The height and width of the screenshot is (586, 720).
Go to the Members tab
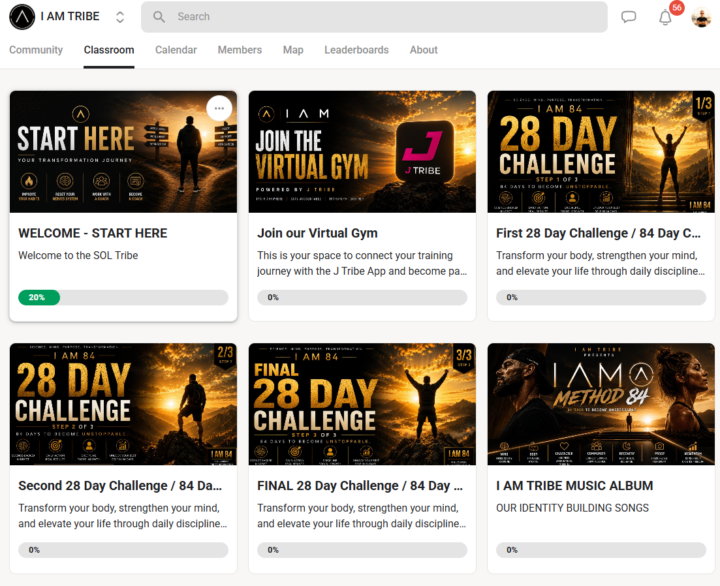click(240, 50)
